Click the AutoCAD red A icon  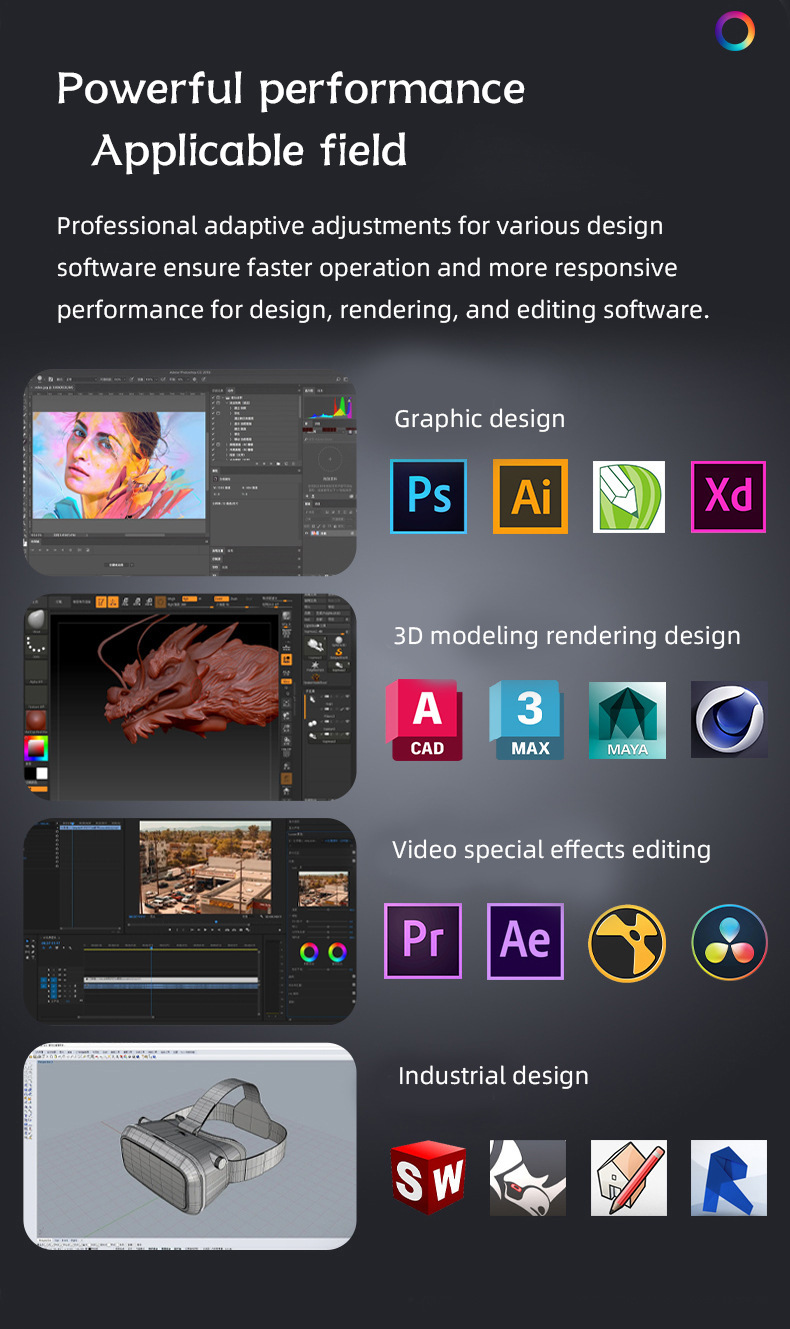[x=425, y=720]
